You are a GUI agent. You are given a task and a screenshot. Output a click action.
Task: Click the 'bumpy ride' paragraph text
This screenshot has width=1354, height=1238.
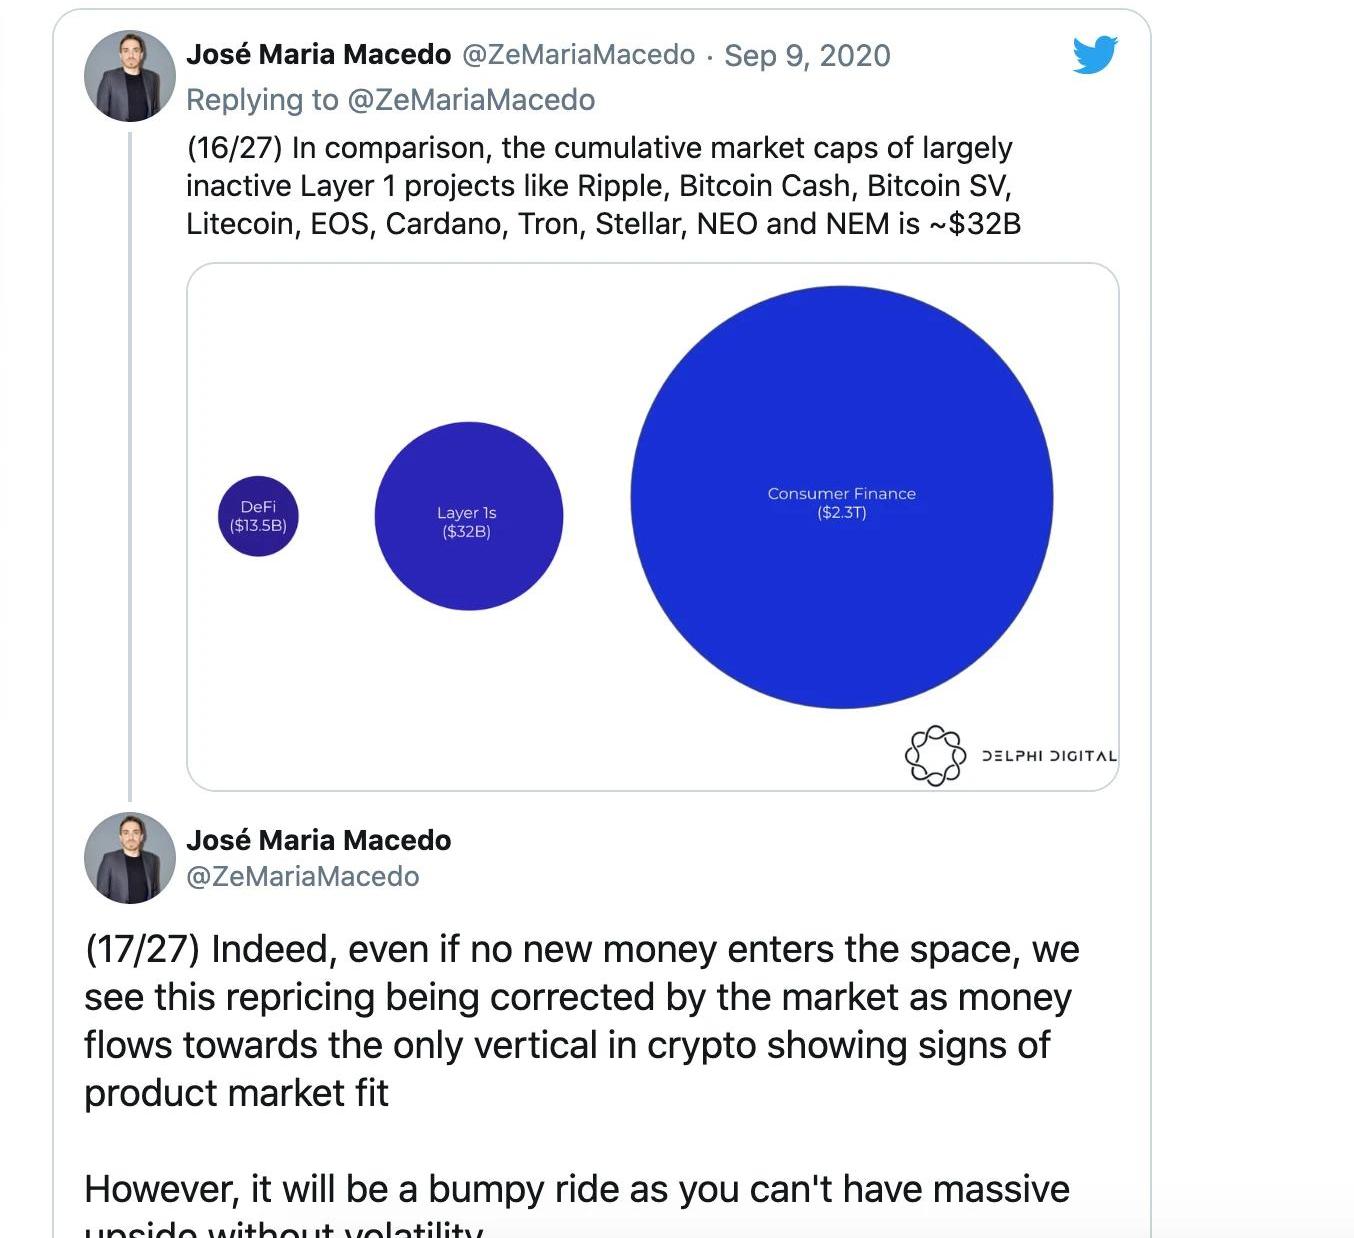(x=577, y=1203)
